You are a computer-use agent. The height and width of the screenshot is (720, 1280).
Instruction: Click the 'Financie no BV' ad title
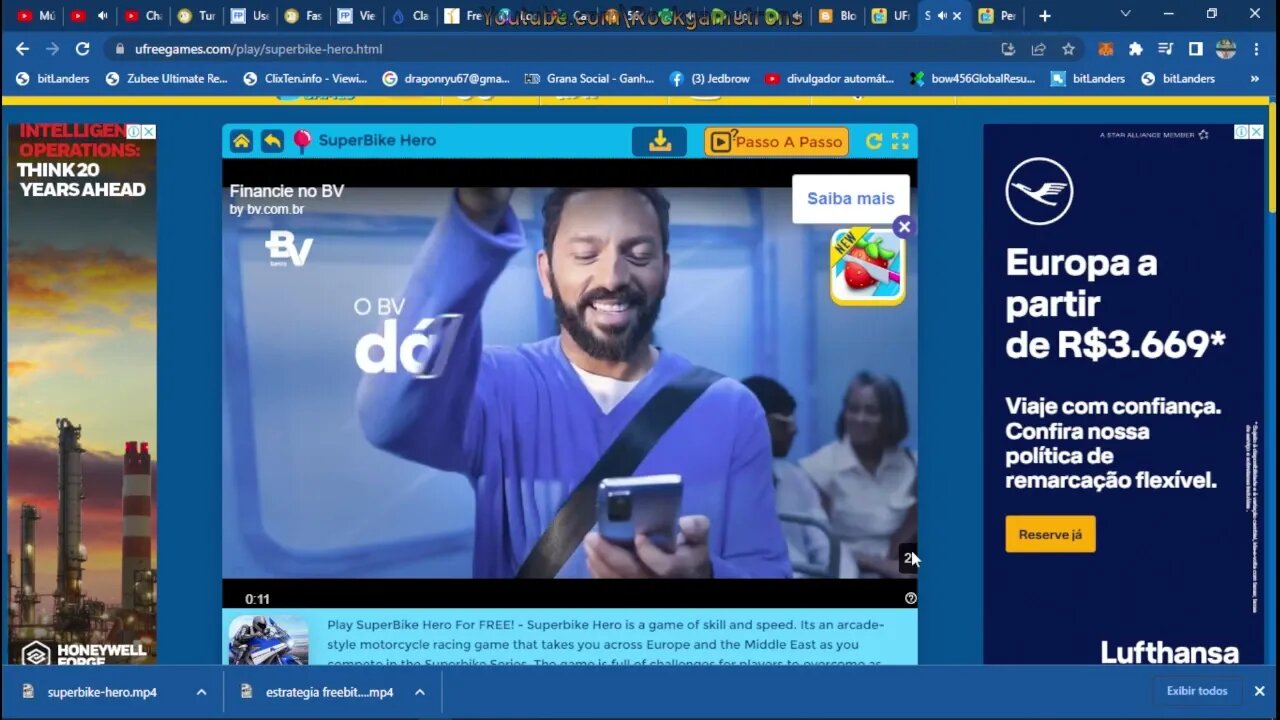click(x=287, y=191)
